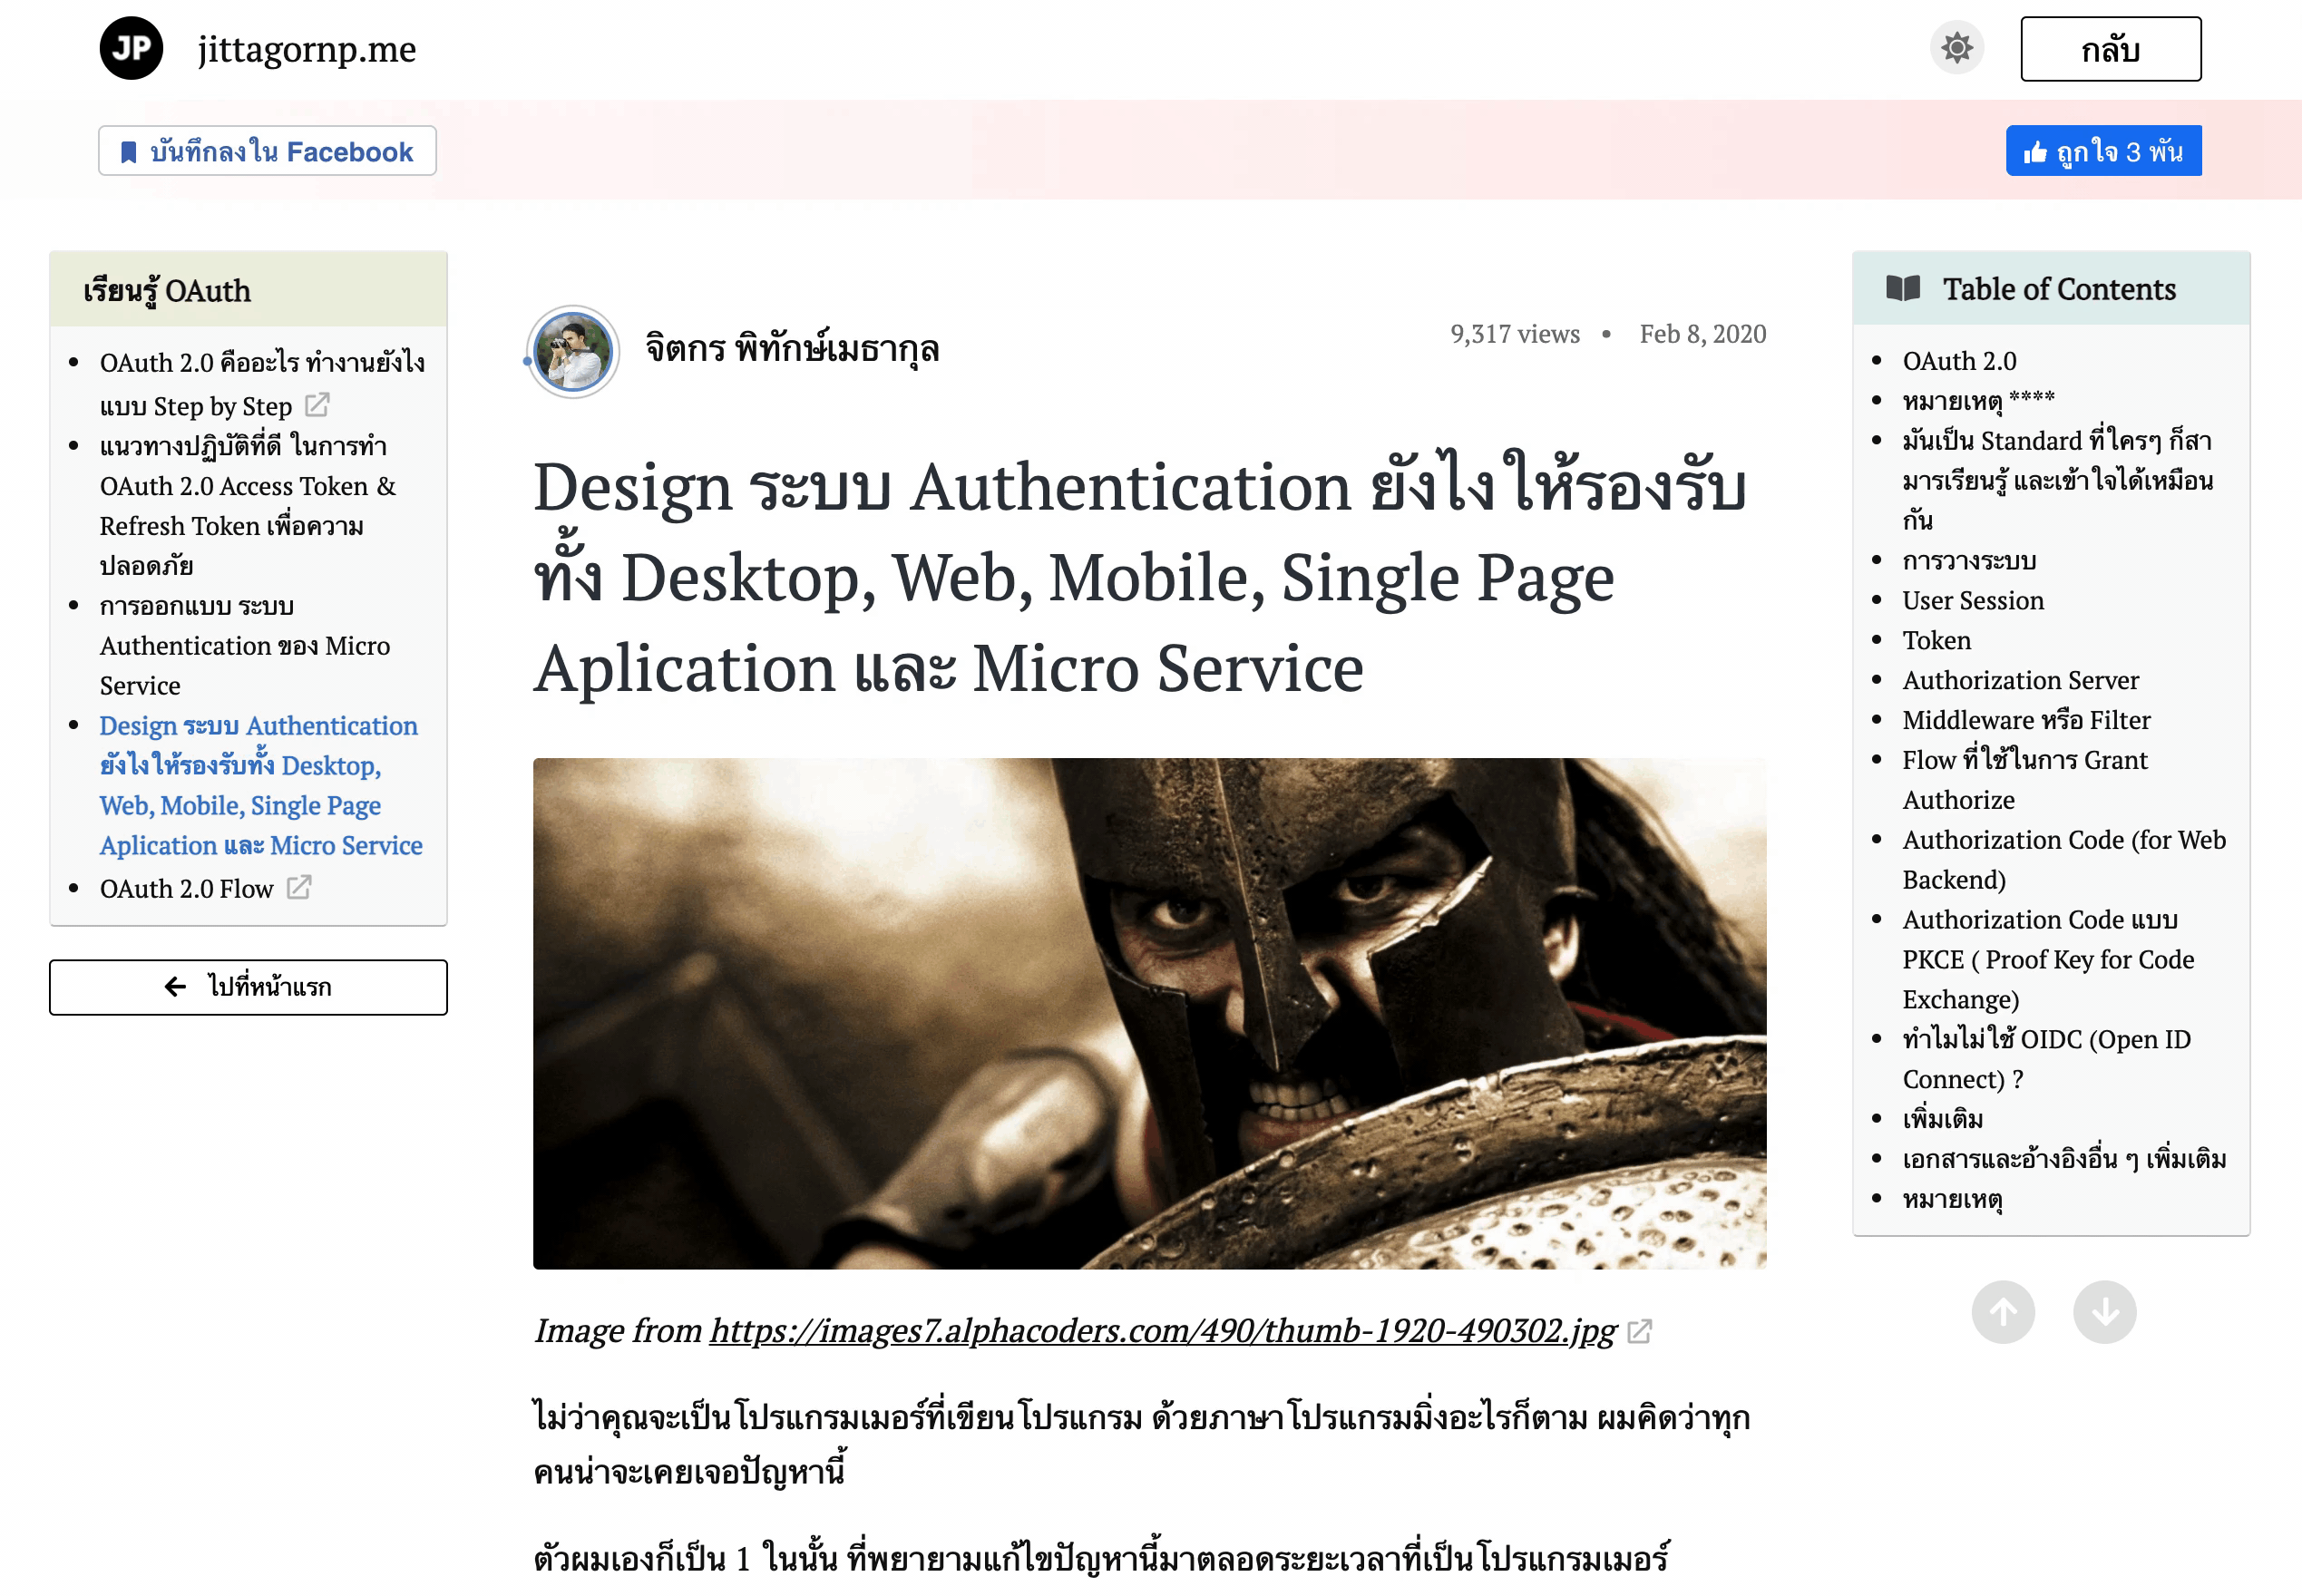Click the JP logo icon
Image resolution: width=2302 pixels, height=1596 pixels.
[131, 48]
